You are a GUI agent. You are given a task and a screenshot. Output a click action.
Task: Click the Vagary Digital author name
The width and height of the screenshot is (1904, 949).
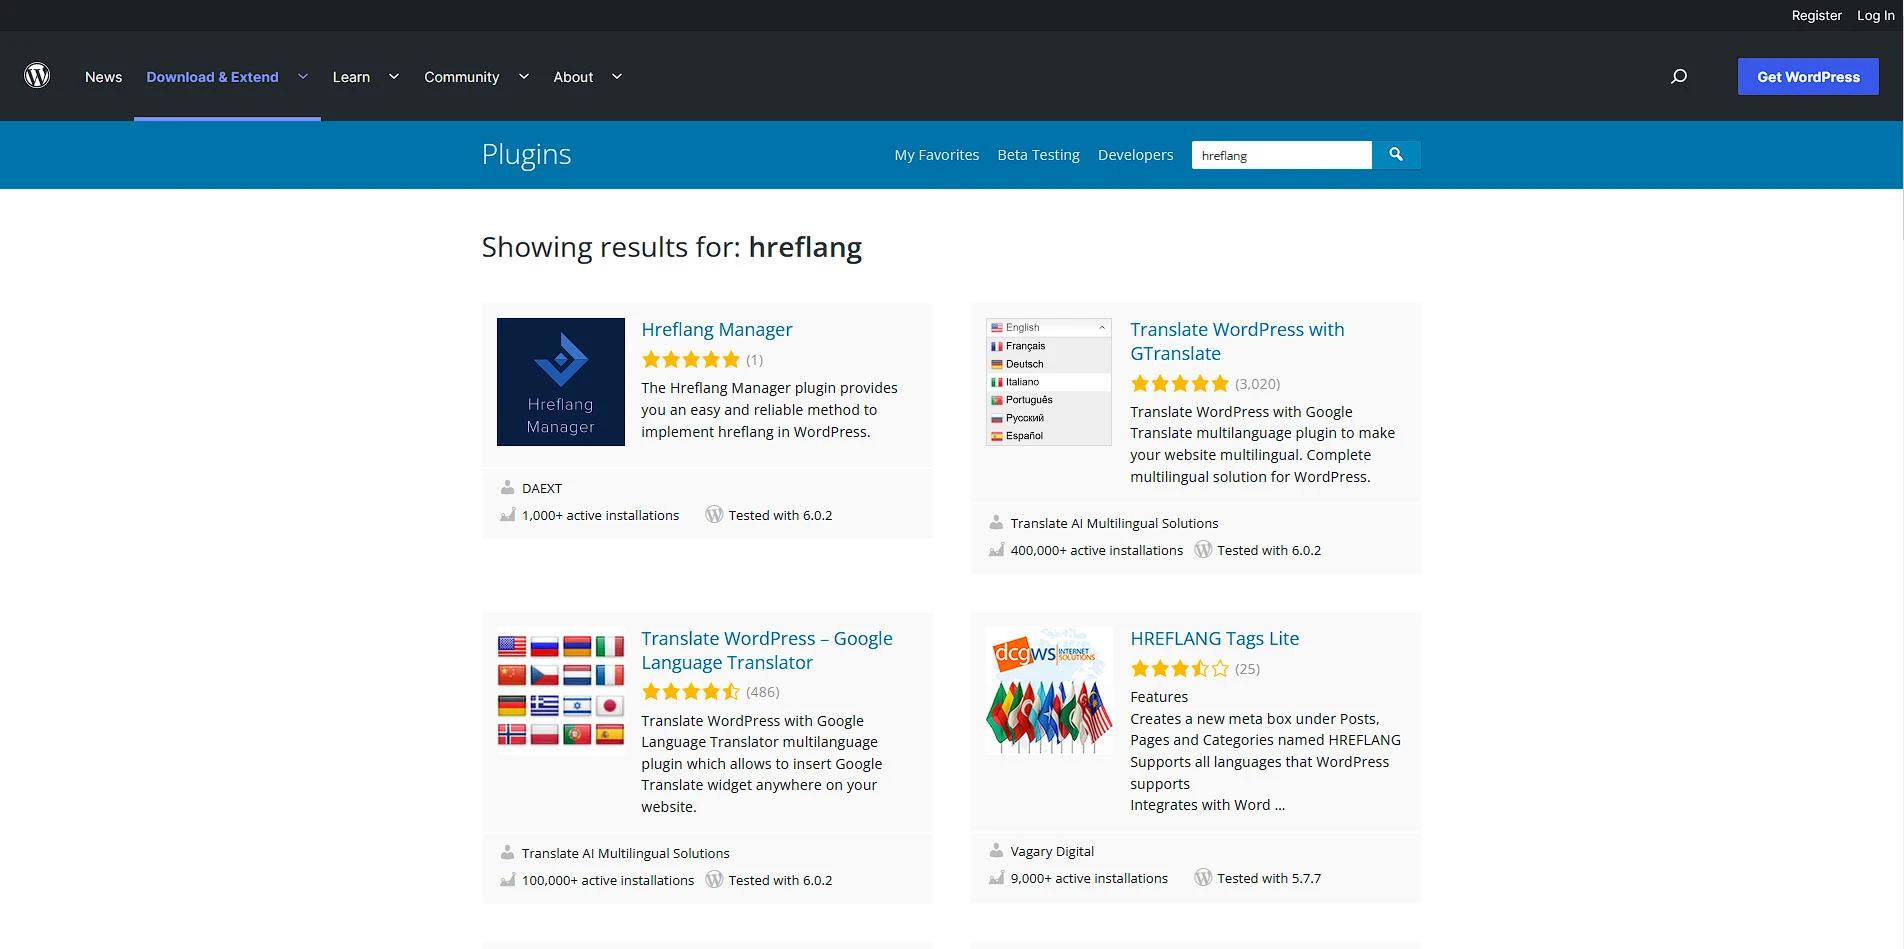[x=1052, y=851]
